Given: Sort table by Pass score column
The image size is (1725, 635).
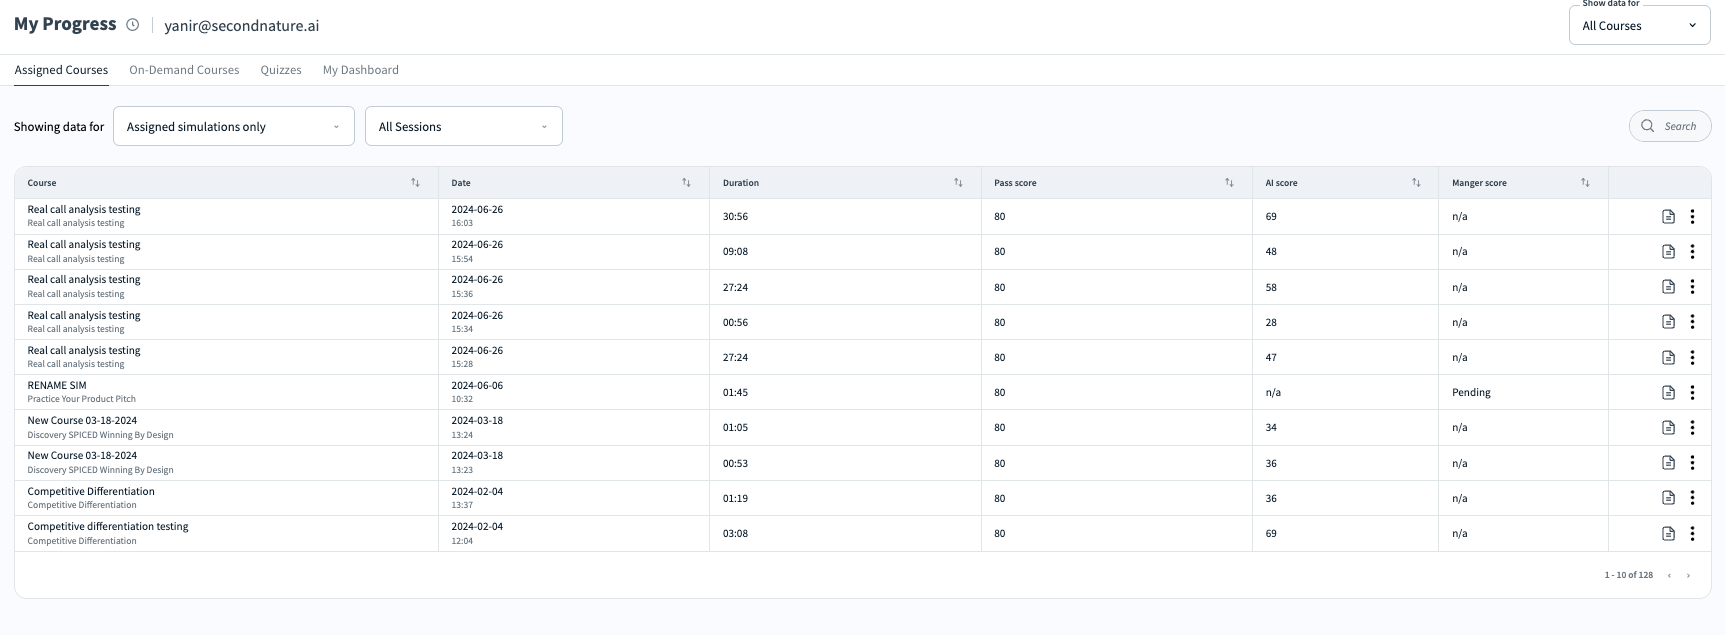Looking at the screenshot, I should point(1229,183).
